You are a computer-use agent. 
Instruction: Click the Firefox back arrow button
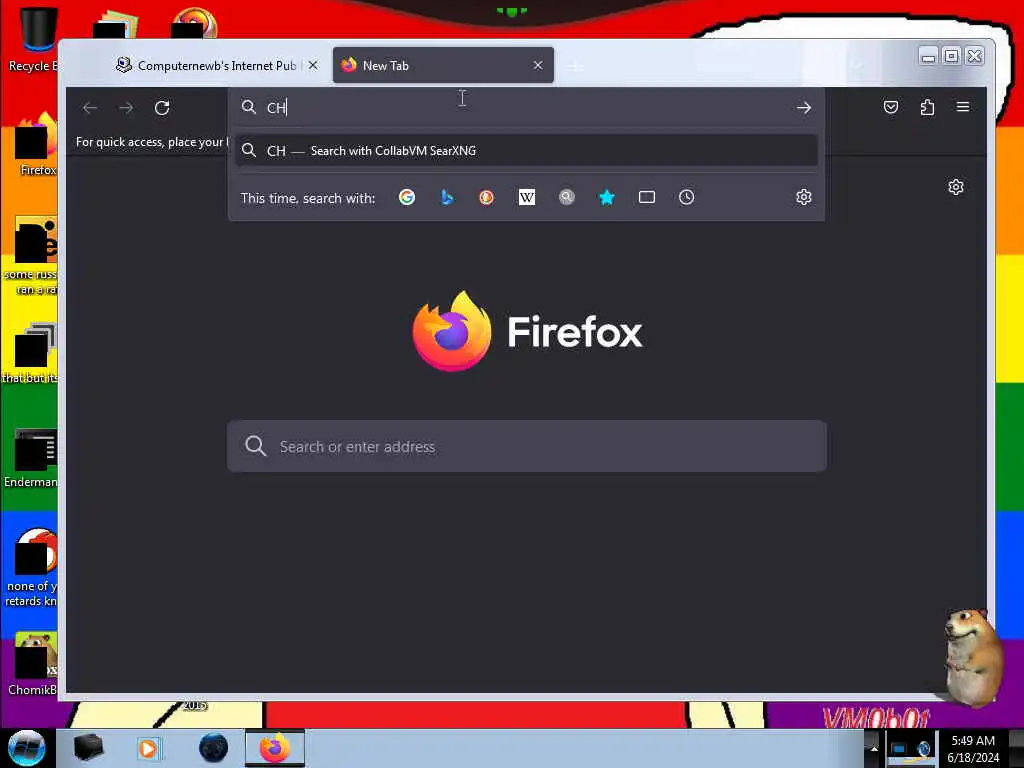90,108
